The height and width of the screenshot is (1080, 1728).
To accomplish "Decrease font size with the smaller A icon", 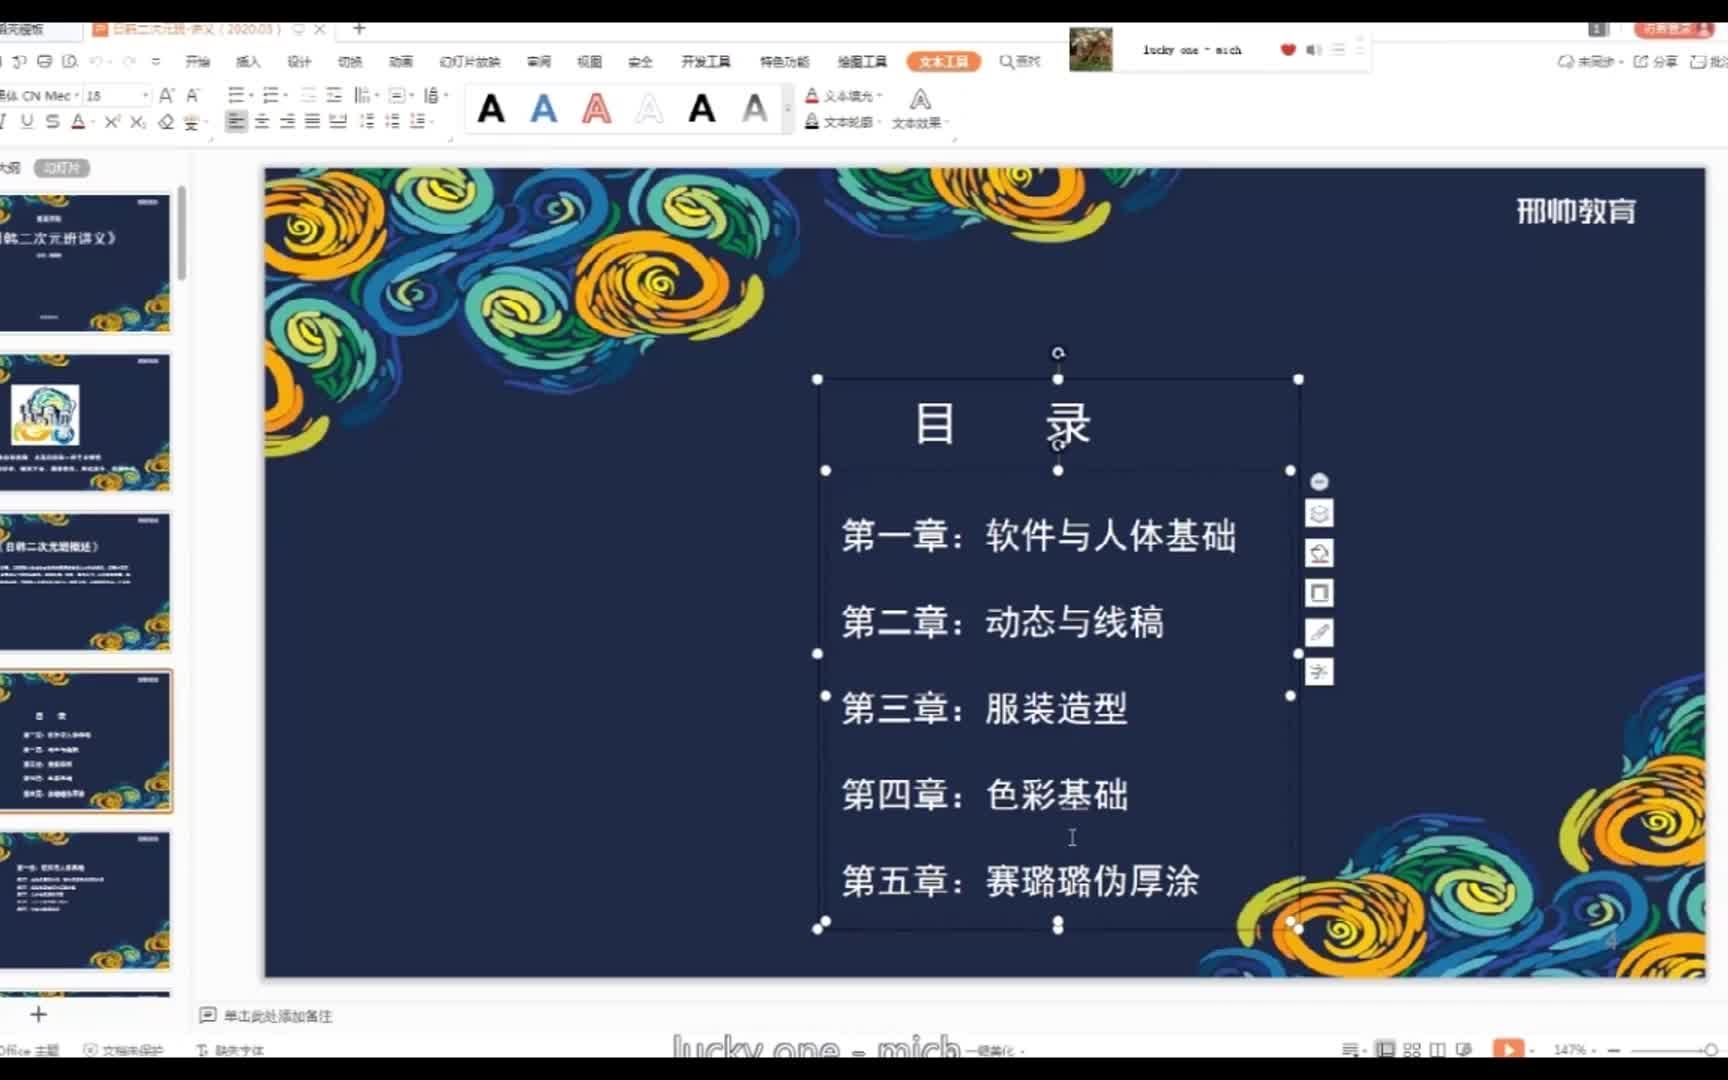I will tap(193, 96).
